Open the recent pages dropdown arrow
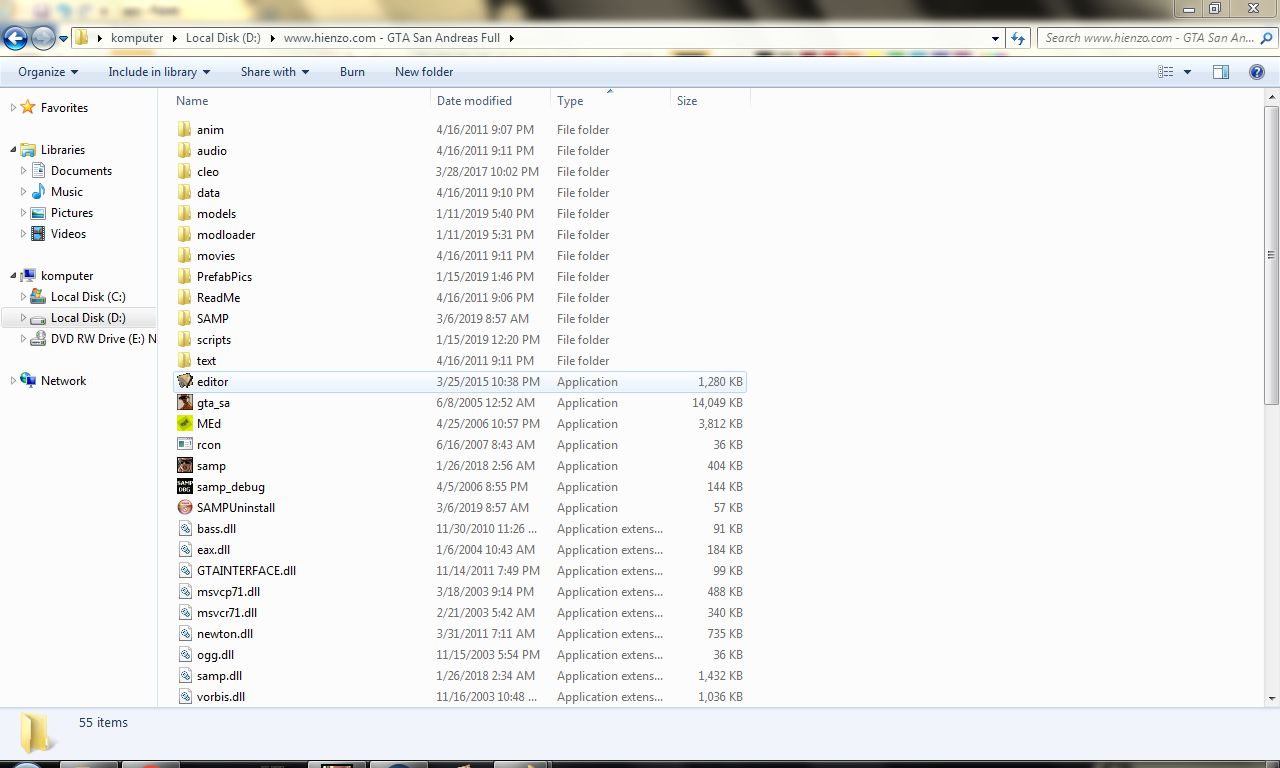1280x768 pixels. (63, 39)
